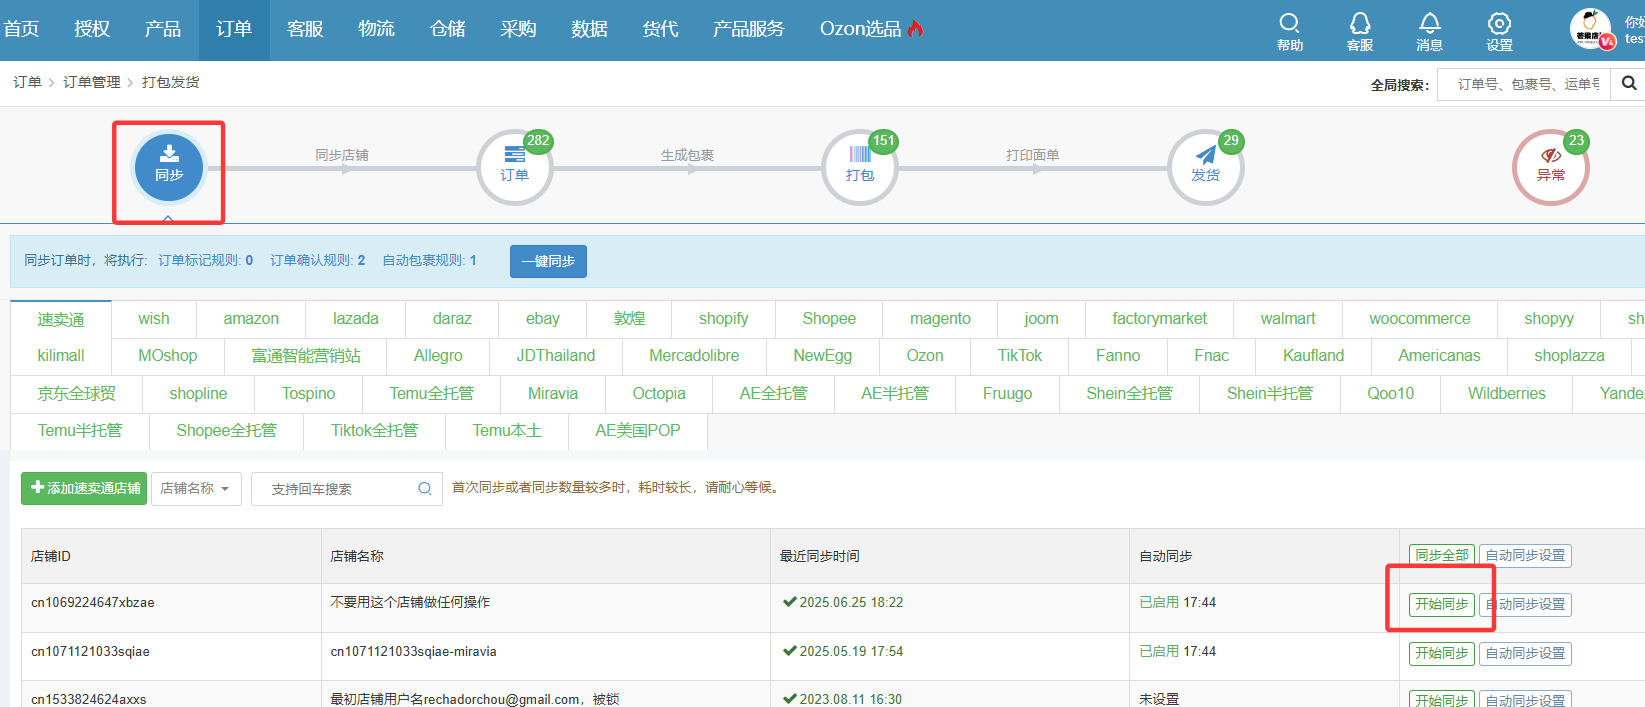Open the 授权 menu
This screenshot has height=707, width=1645.
click(x=92, y=29)
